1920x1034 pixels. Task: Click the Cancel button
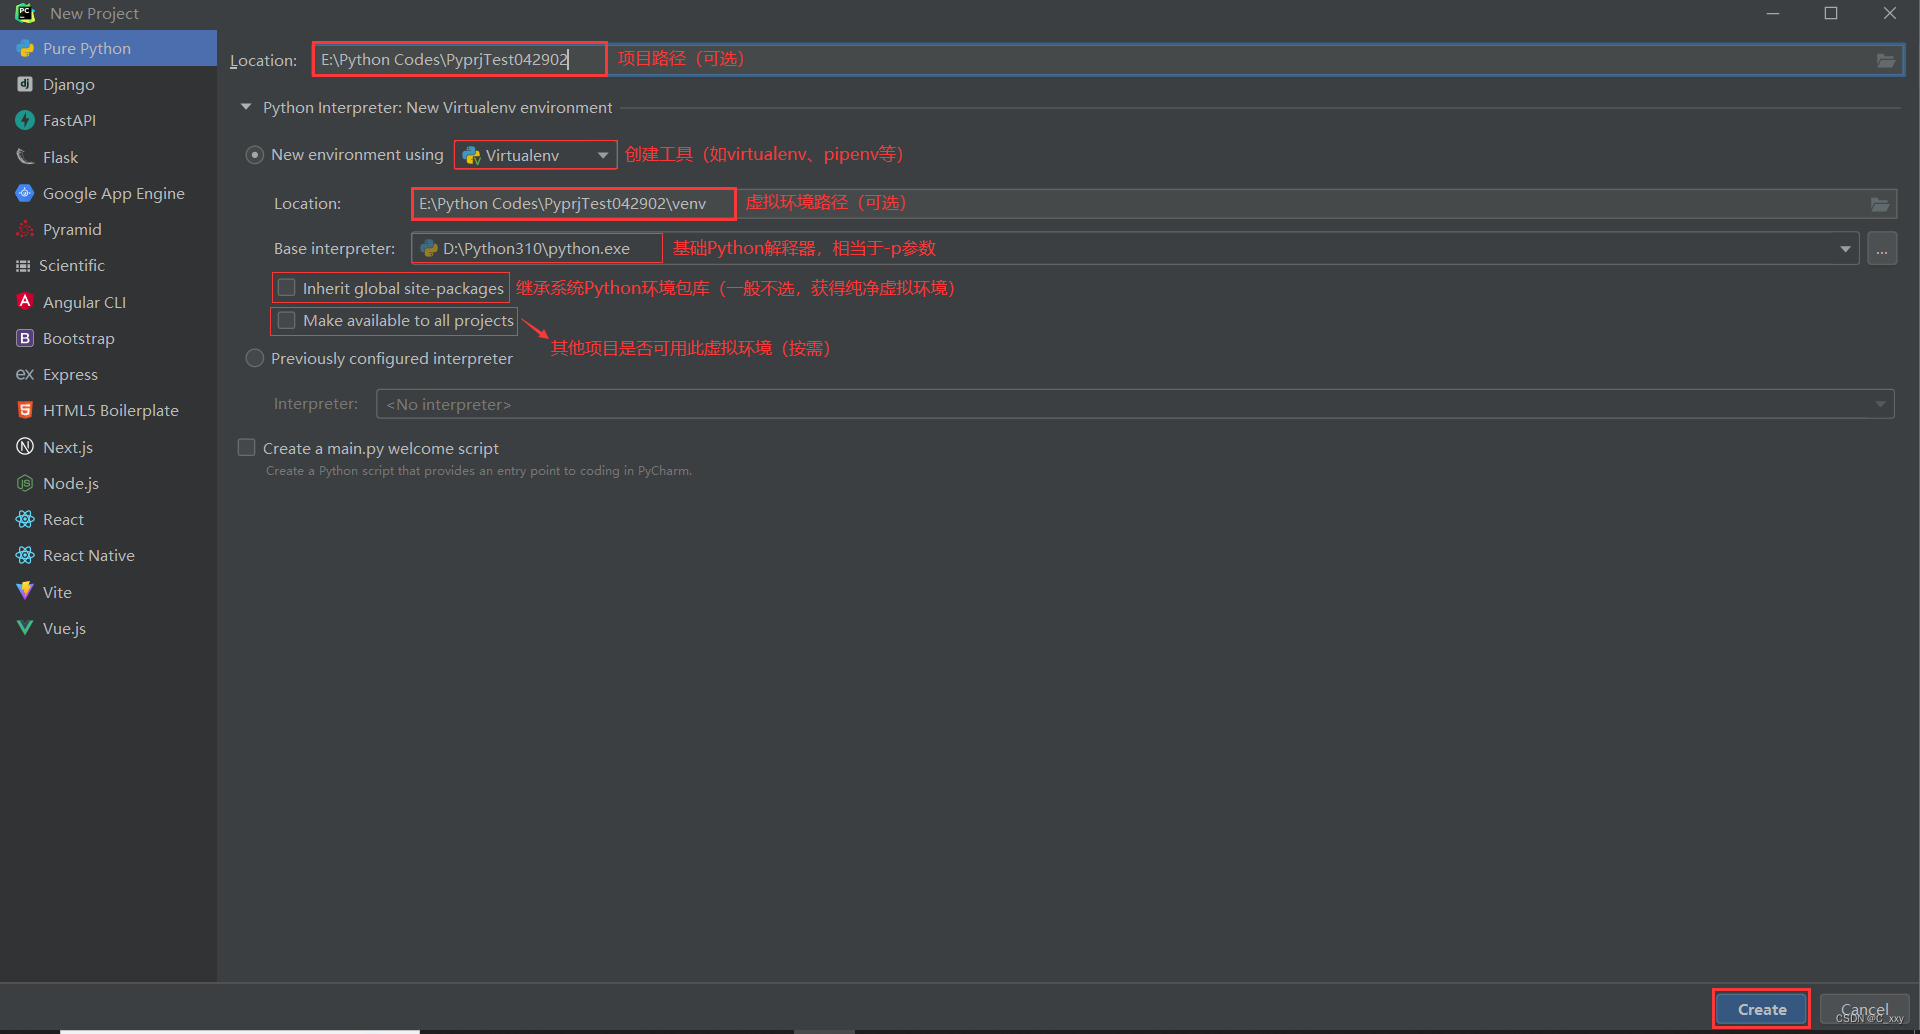point(1865,1009)
